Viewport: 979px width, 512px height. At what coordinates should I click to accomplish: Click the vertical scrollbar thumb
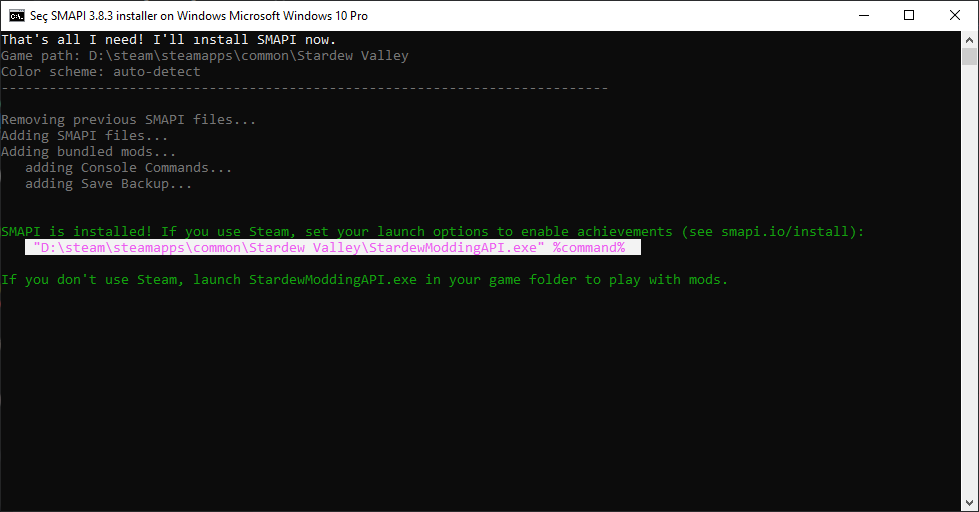tap(969, 57)
